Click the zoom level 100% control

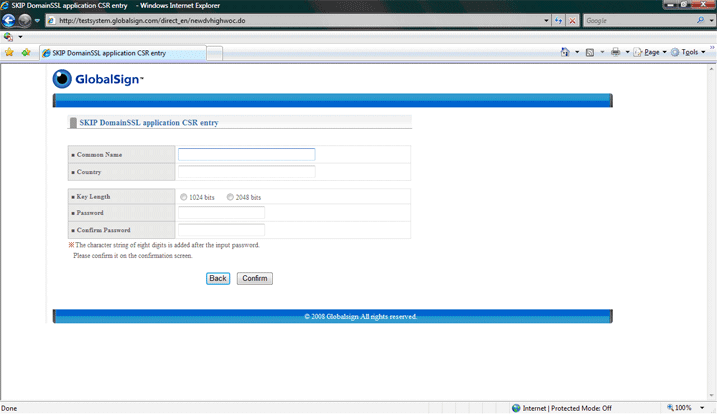pyautogui.click(x=679, y=408)
